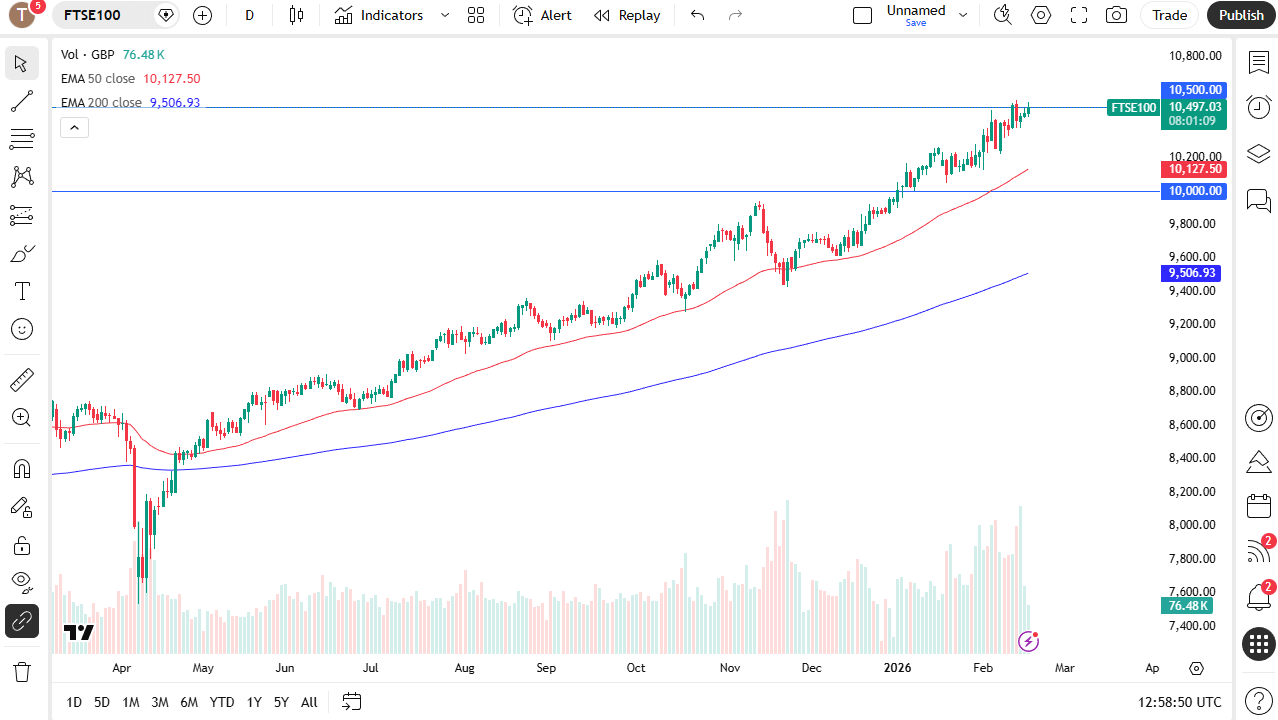Take a chart snapshot with camera
Image resolution: width=1278 pixels, height=720 pixels.
click(x=1117, y=15)
